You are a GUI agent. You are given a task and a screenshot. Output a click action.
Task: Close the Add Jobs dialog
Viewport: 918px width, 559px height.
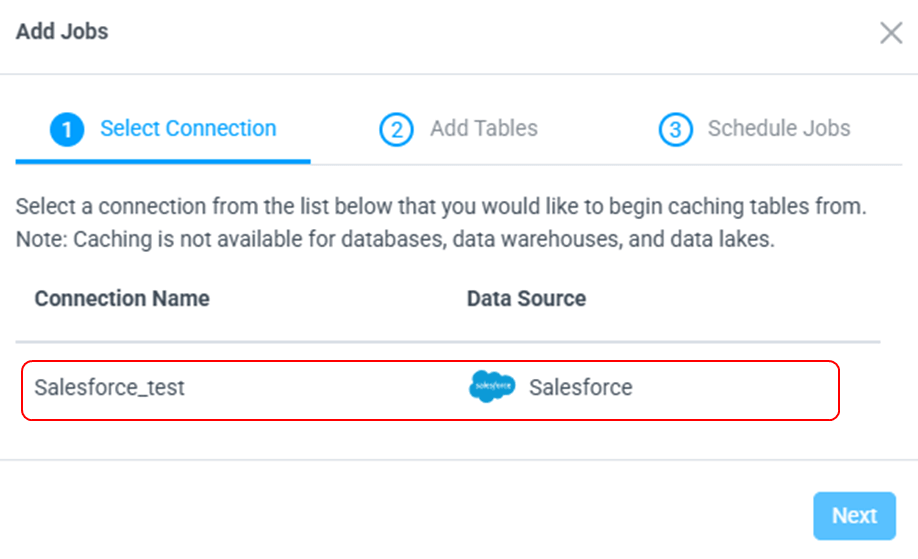click(x=890, y=33)
